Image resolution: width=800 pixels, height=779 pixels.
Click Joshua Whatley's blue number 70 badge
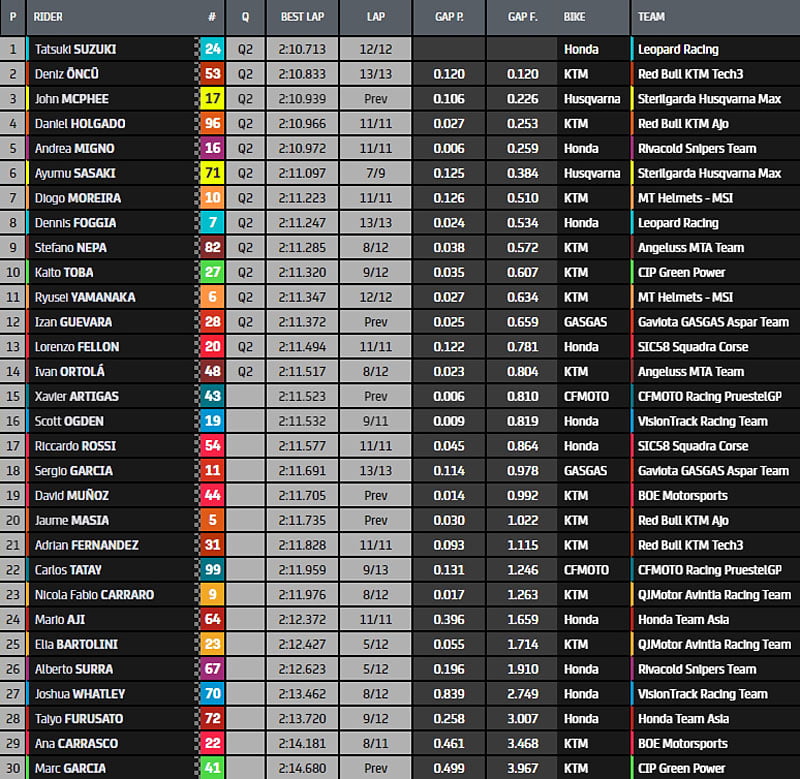(x=212, y=694)
